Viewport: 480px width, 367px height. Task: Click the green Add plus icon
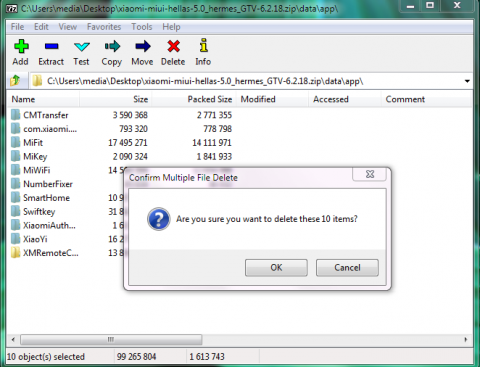(21, 46)
